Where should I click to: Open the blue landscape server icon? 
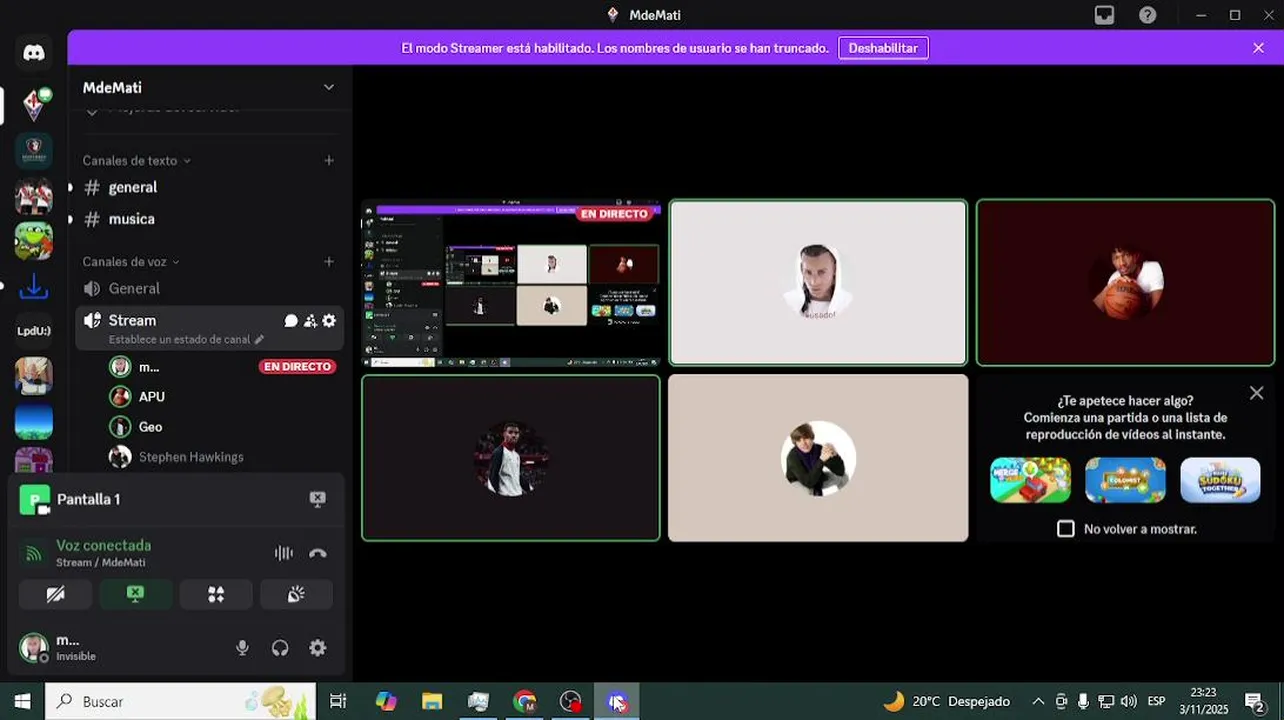click(x=34, y=421)
